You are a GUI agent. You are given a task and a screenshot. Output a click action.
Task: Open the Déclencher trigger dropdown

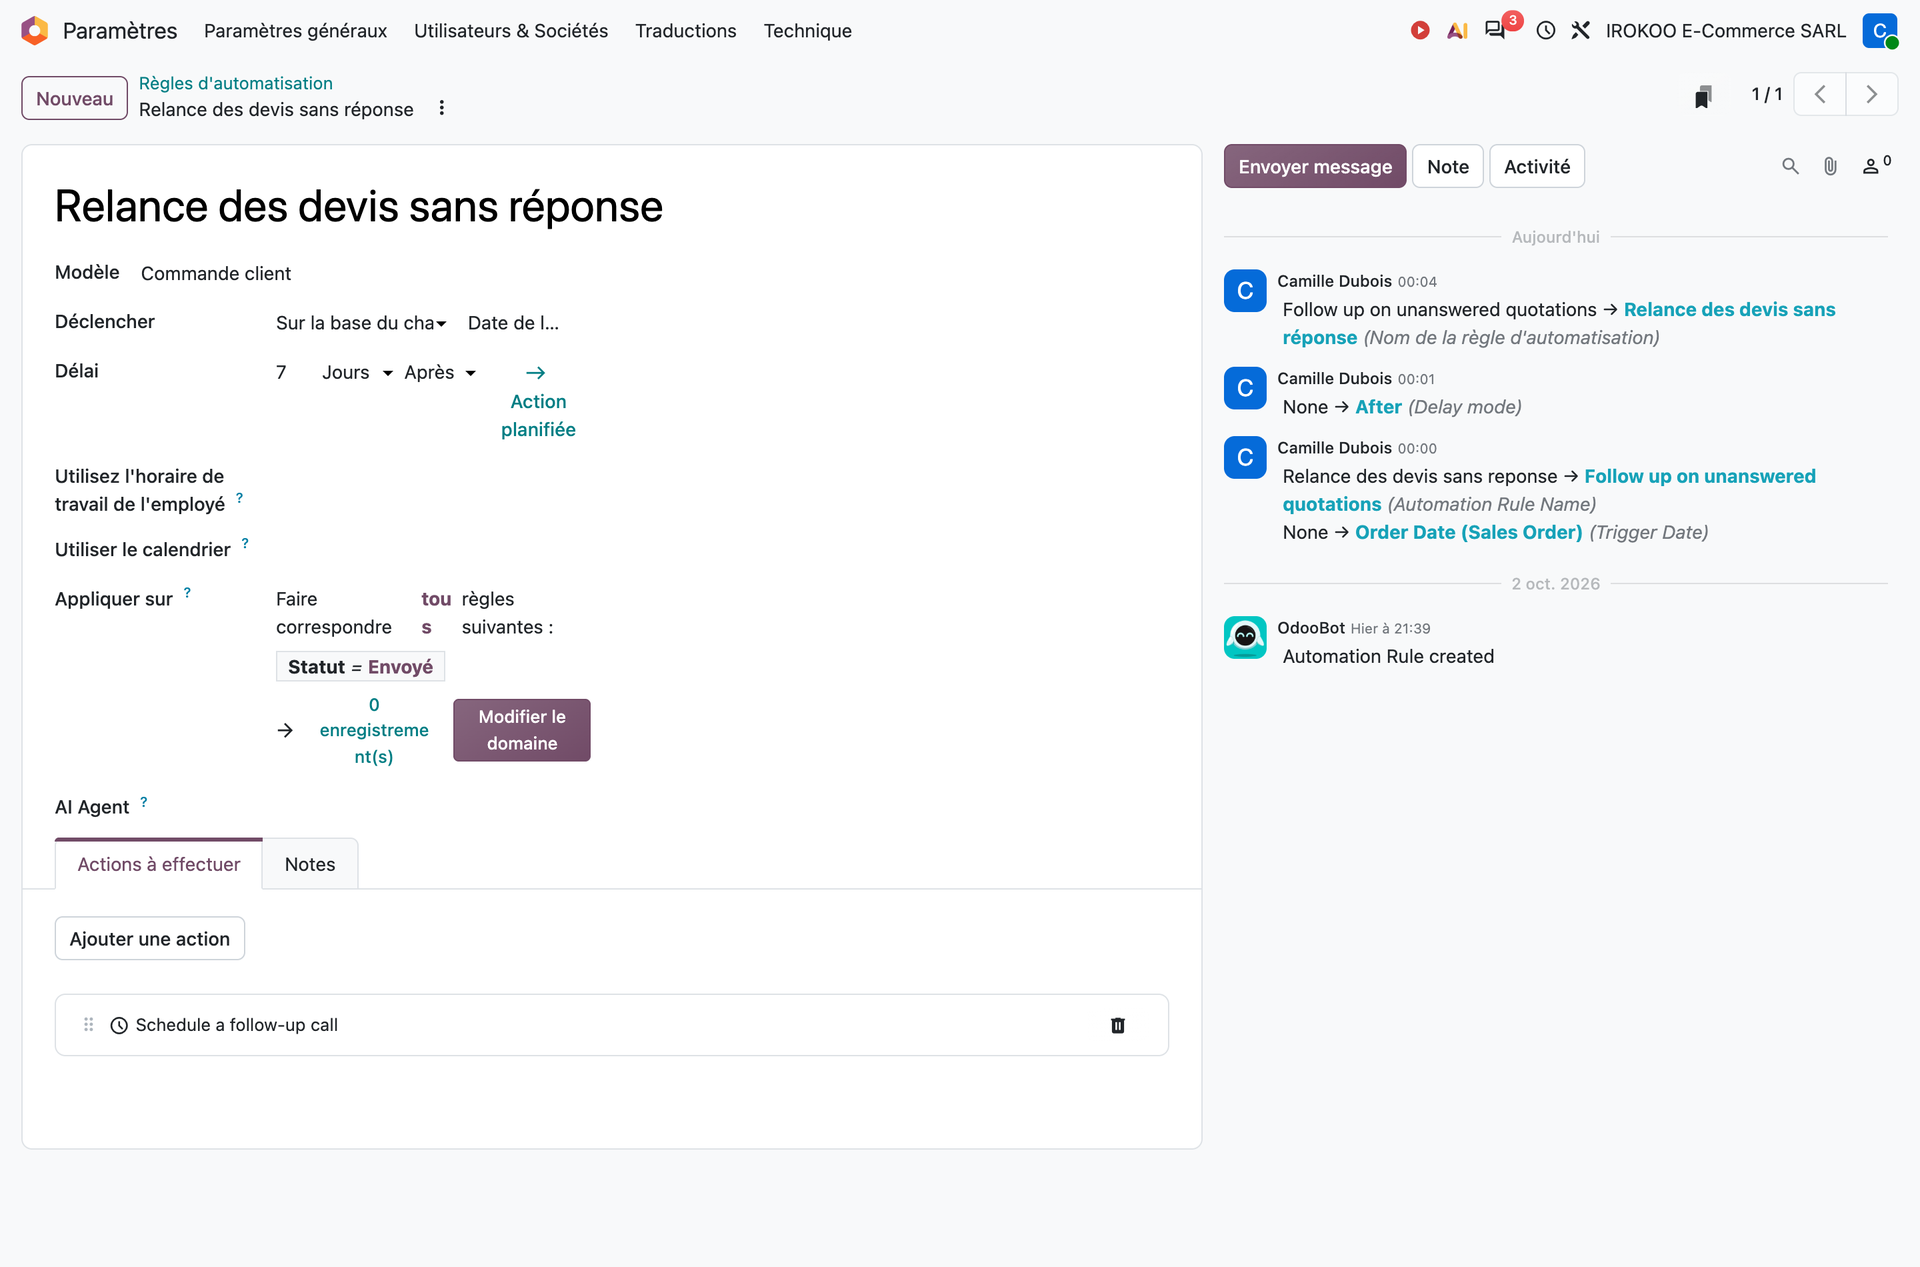pyautogui.click(x=361, y=323)
